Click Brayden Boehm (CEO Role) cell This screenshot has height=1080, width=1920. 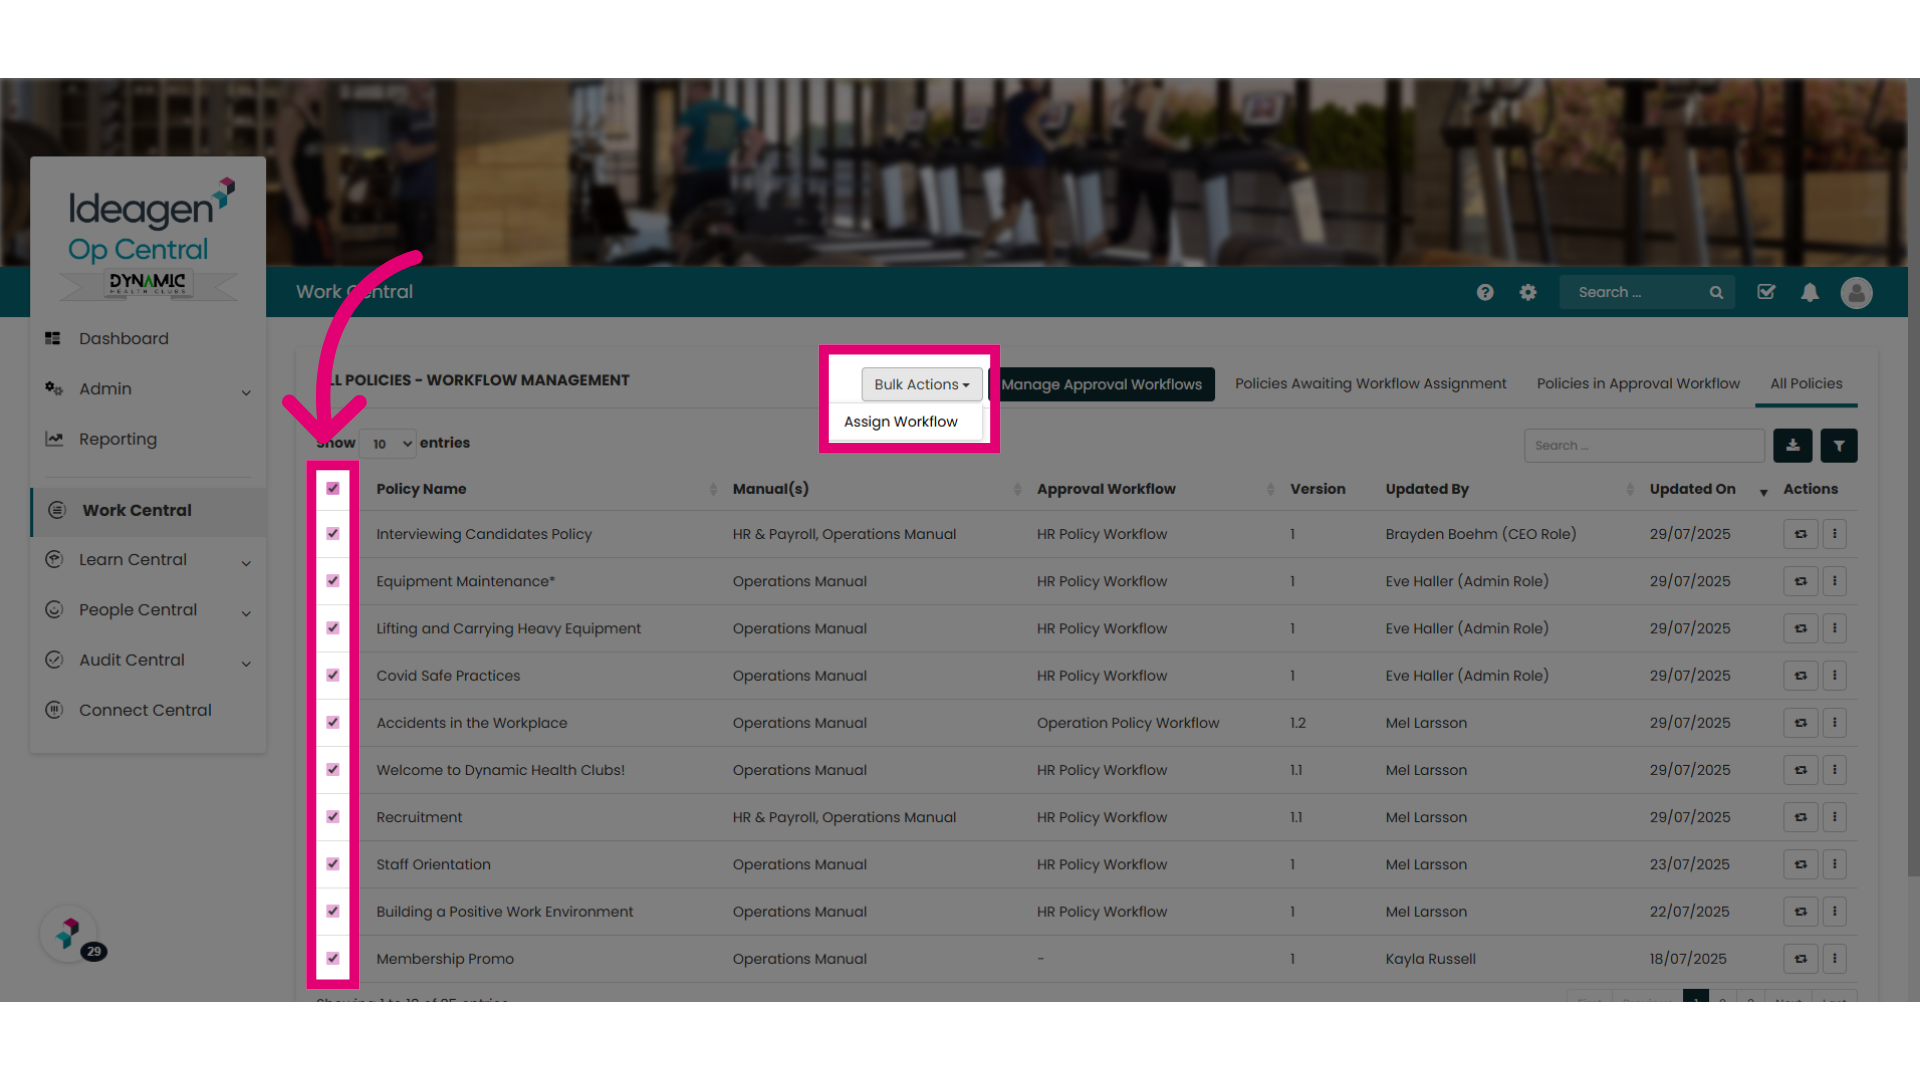pyautogui.click(x=1481, y=534)
